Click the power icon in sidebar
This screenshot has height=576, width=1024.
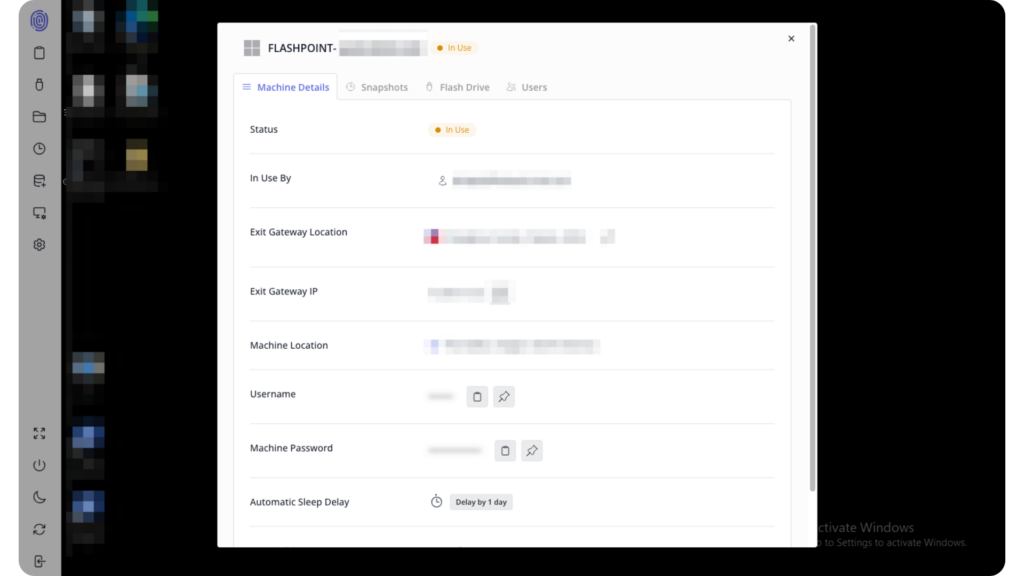[39, 466]
